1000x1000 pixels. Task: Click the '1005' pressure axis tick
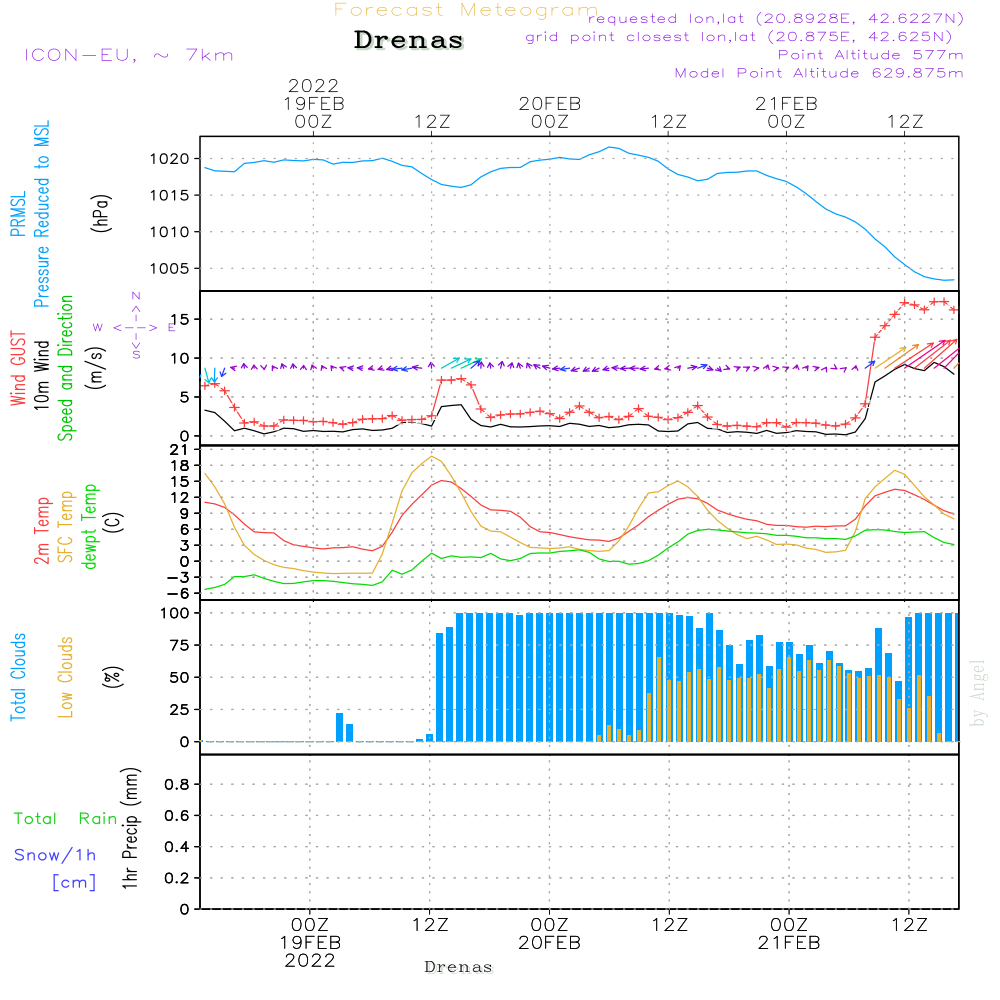pyautogui.click(x=170, y=268)
